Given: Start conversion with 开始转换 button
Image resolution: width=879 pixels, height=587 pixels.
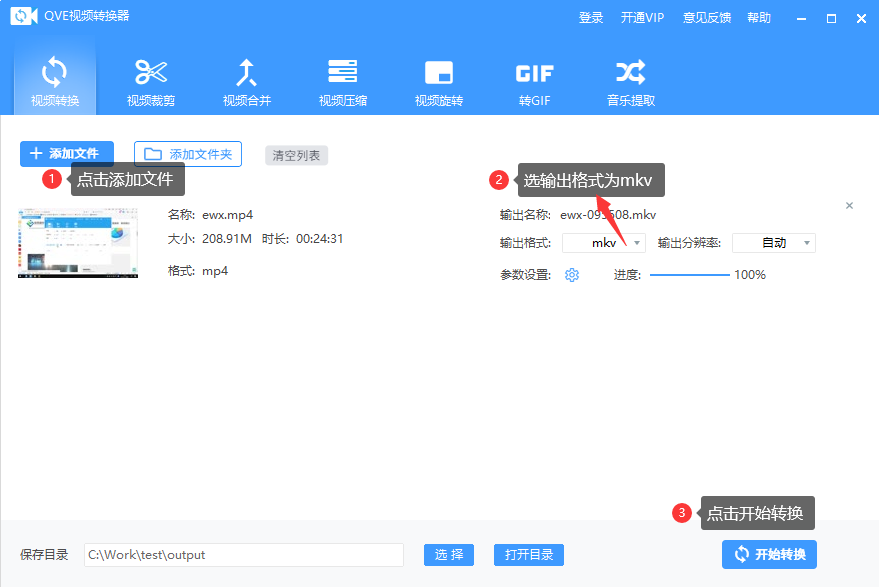Looking at the screenshot, I should 769,554.
